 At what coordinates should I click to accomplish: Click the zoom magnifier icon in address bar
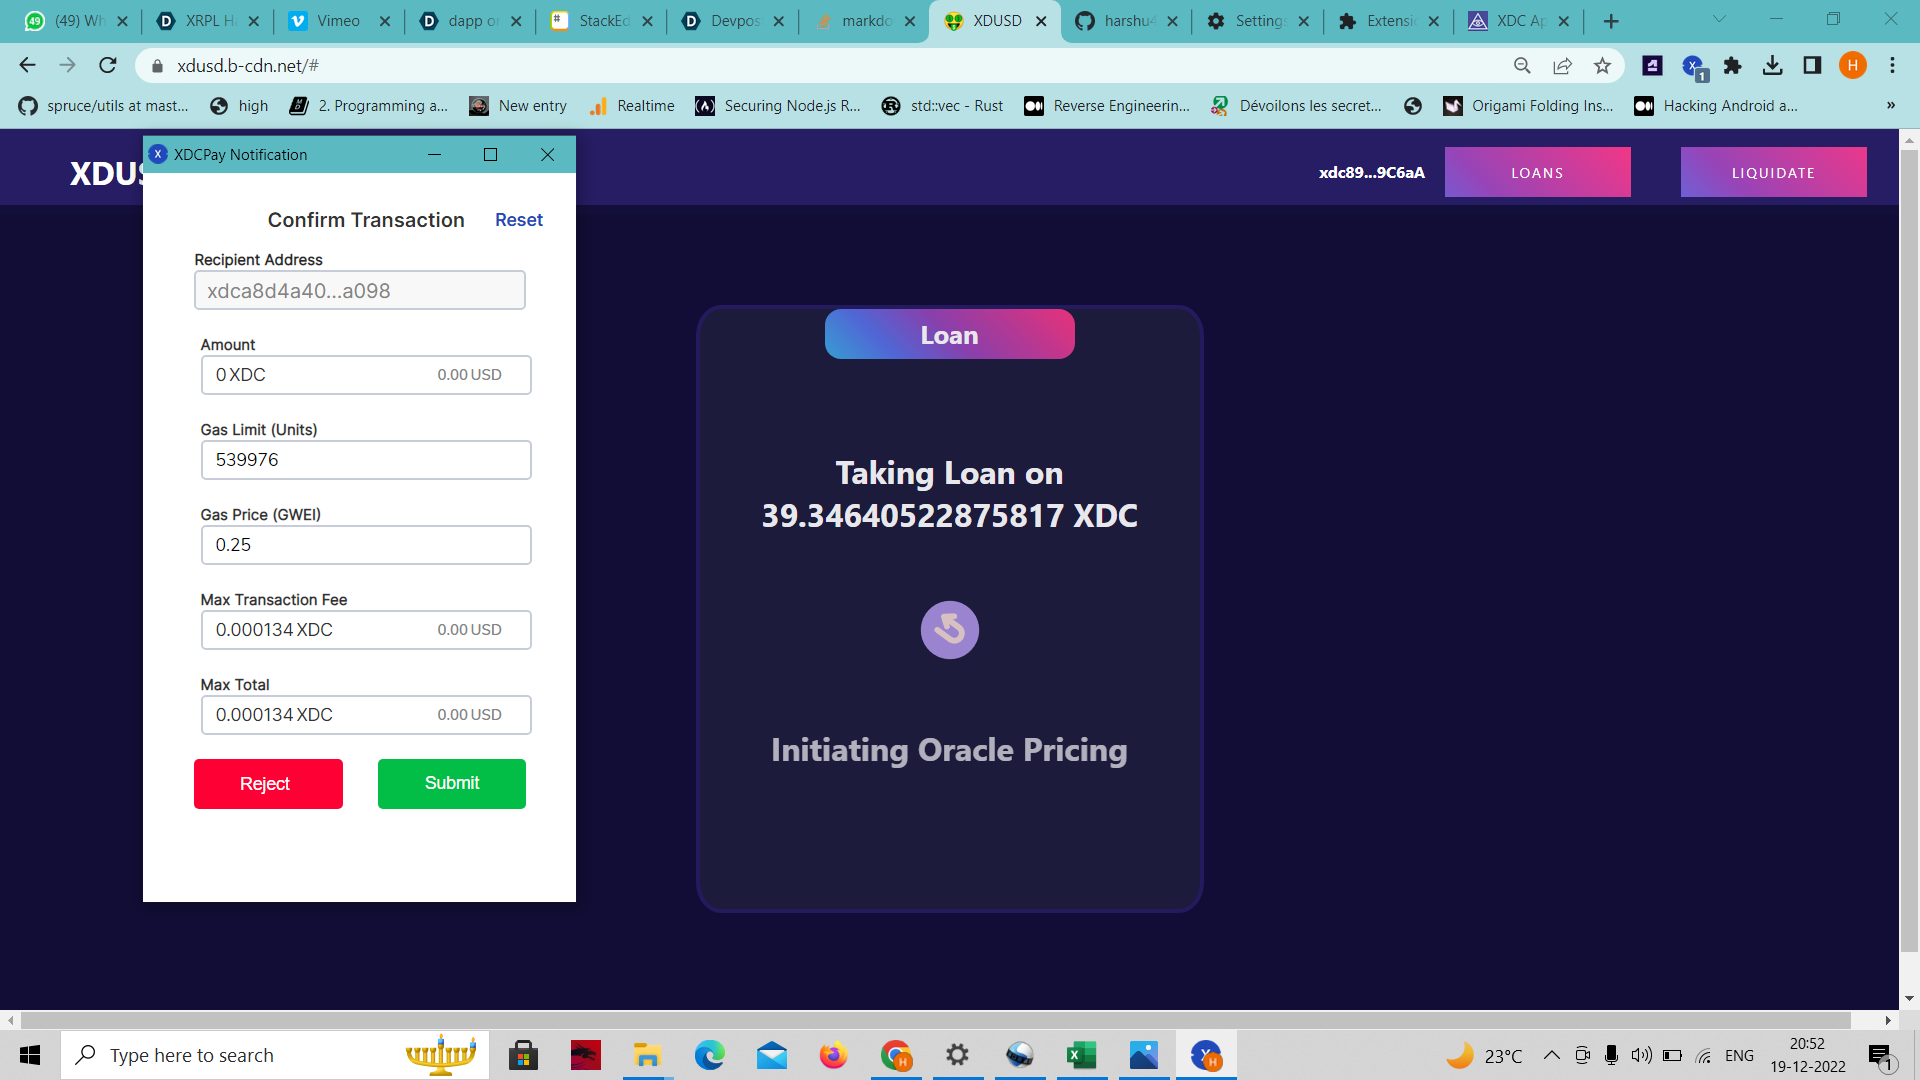tap(1522, 66)
